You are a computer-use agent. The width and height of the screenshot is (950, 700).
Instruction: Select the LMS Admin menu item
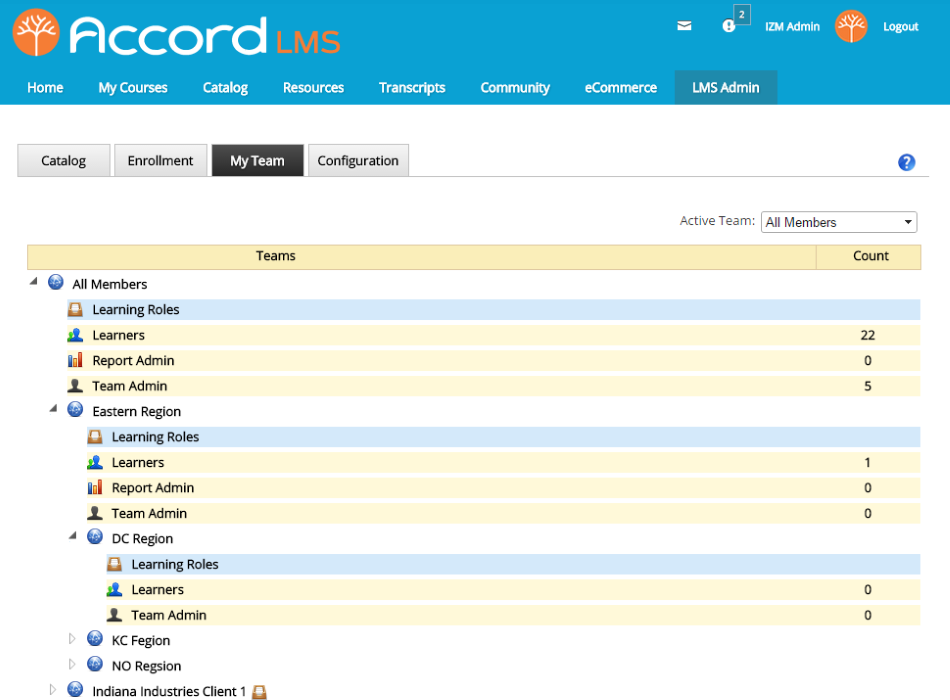[726, 88]
